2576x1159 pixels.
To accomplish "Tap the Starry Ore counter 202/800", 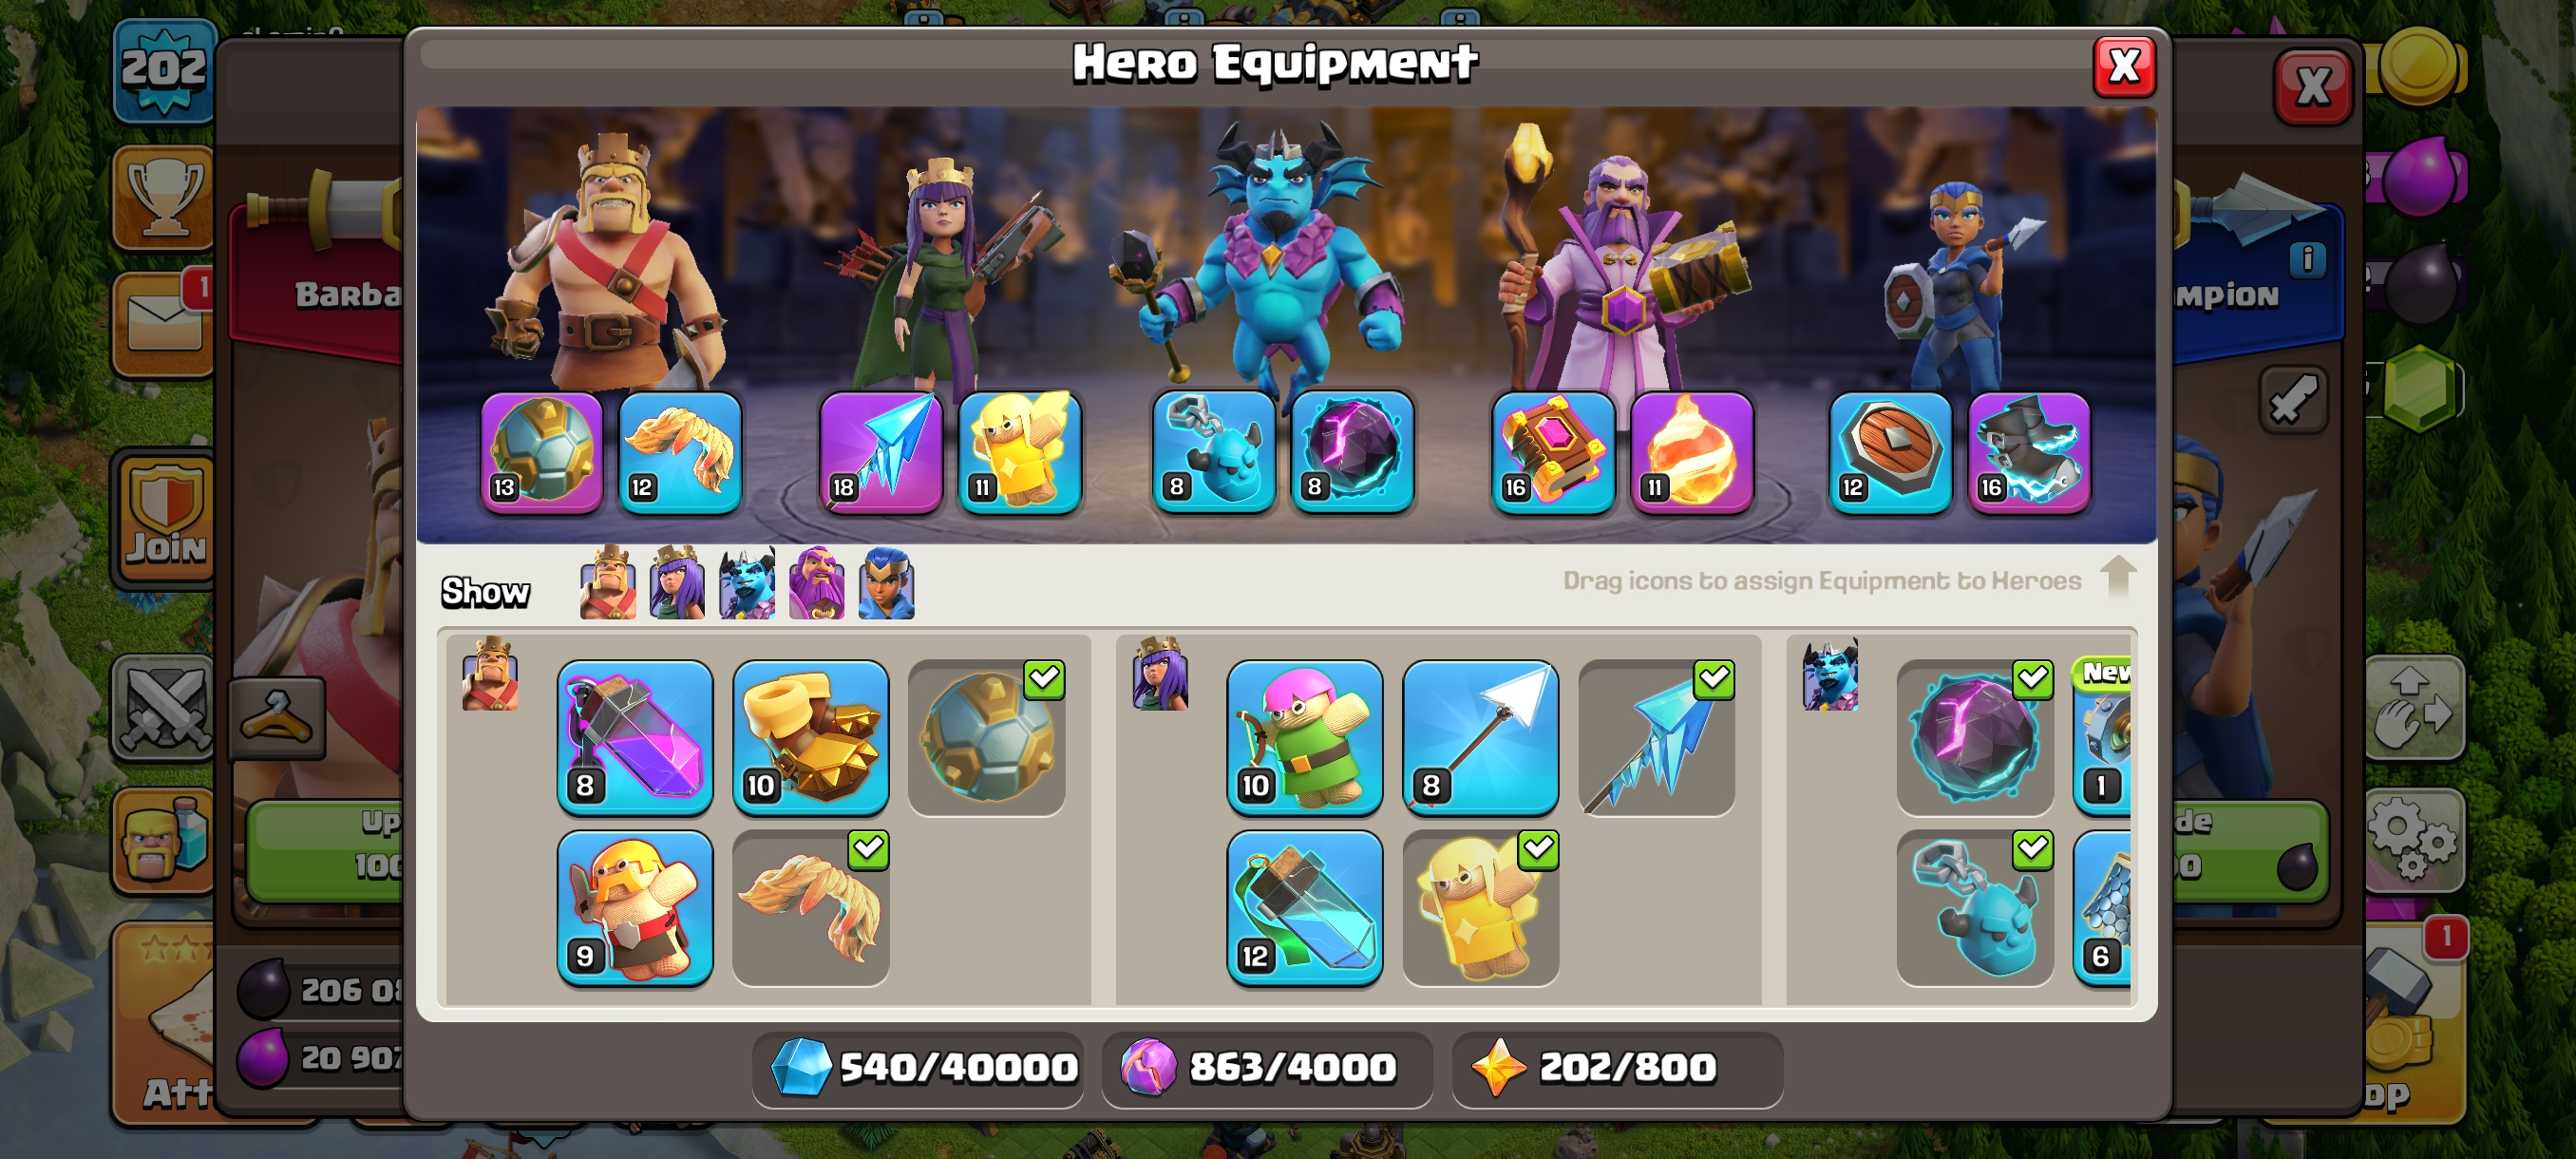I will 1616,1068.
